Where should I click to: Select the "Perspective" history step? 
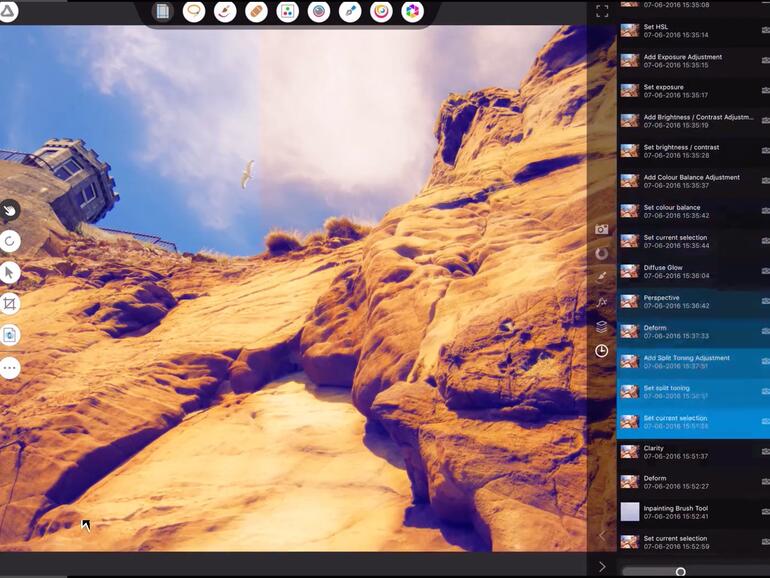point(693,302)
